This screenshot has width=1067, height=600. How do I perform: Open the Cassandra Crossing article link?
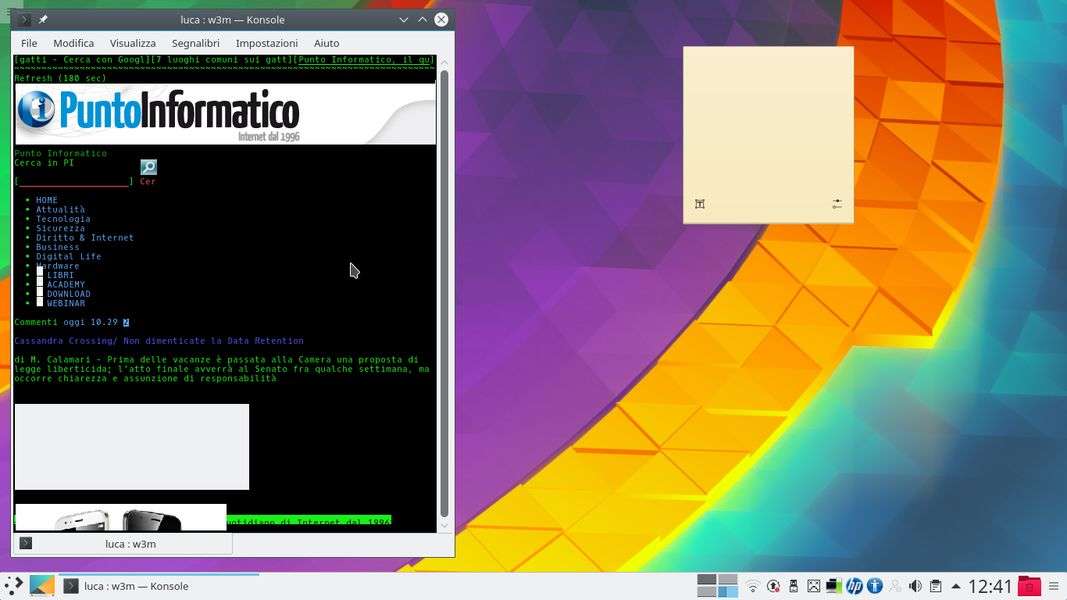coord(159,341)
